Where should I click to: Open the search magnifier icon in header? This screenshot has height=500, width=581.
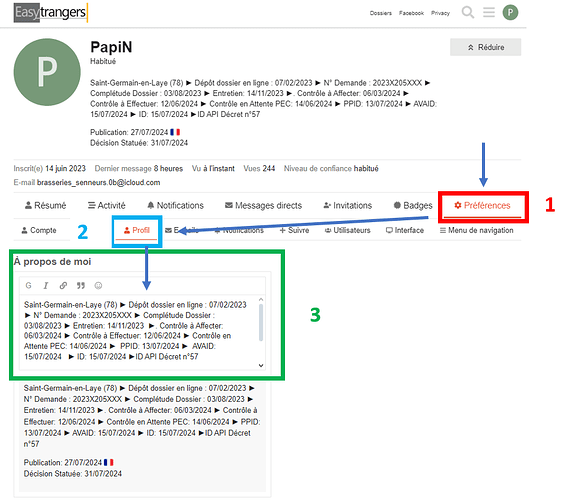click(468, 13)
